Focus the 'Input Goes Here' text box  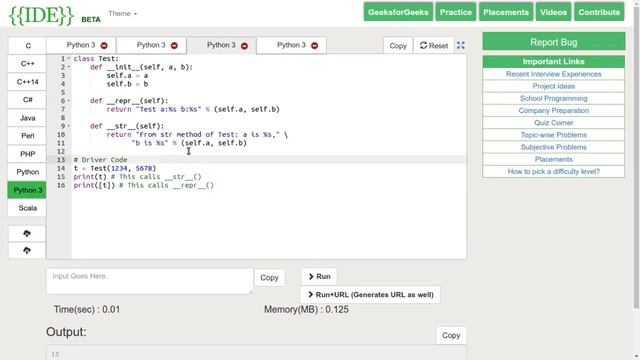[149, 281]
